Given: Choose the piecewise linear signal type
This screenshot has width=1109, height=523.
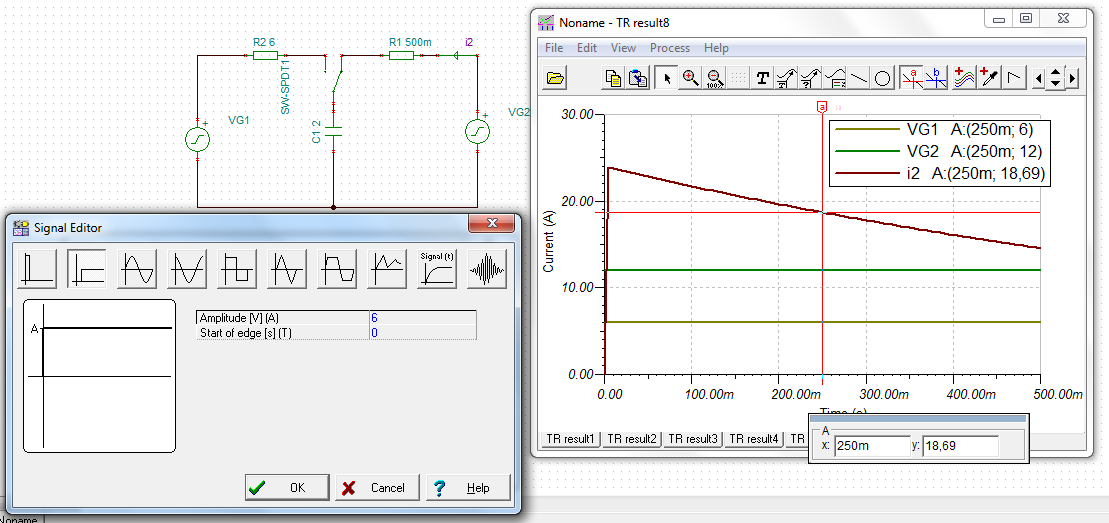Looking at the screenshot, I should pyautogui.click(x=387, y=268).
